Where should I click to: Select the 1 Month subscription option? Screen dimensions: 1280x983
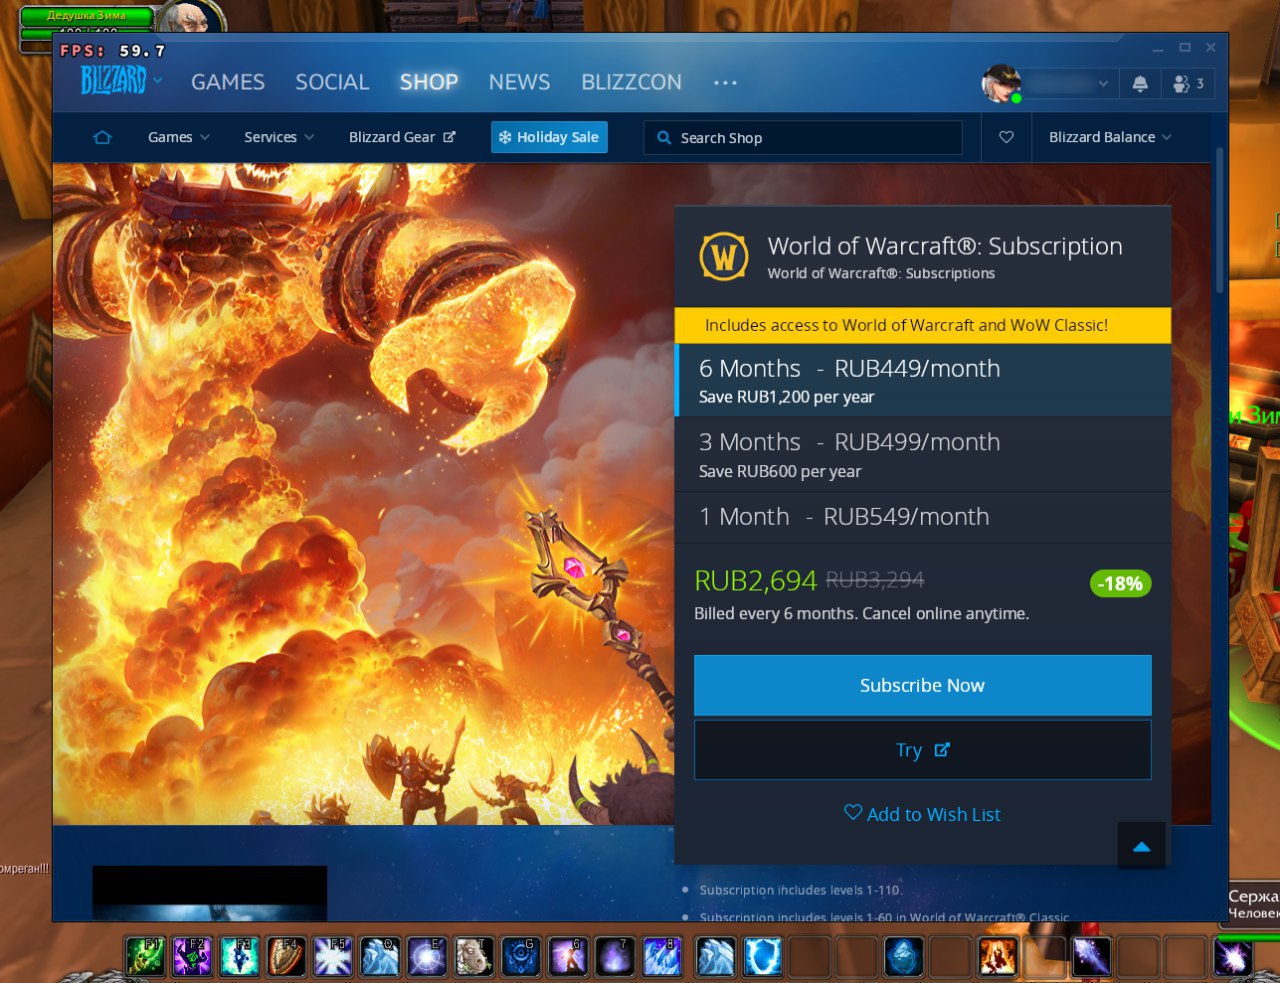tap(923, 517)
